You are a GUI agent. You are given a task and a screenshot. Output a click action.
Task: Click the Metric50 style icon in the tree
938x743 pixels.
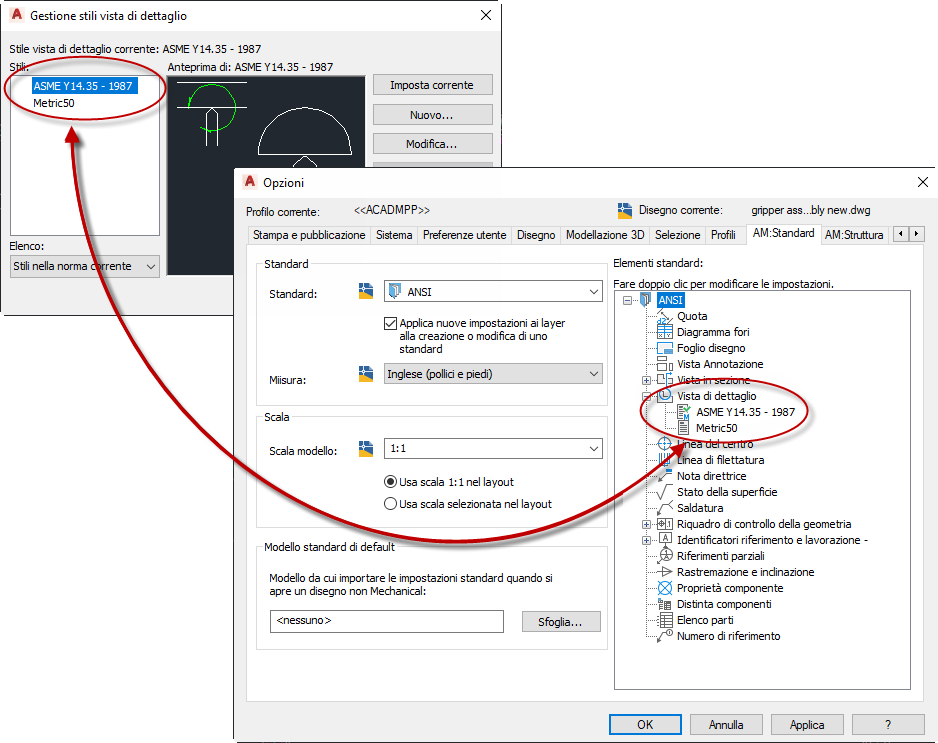(684, 428)
